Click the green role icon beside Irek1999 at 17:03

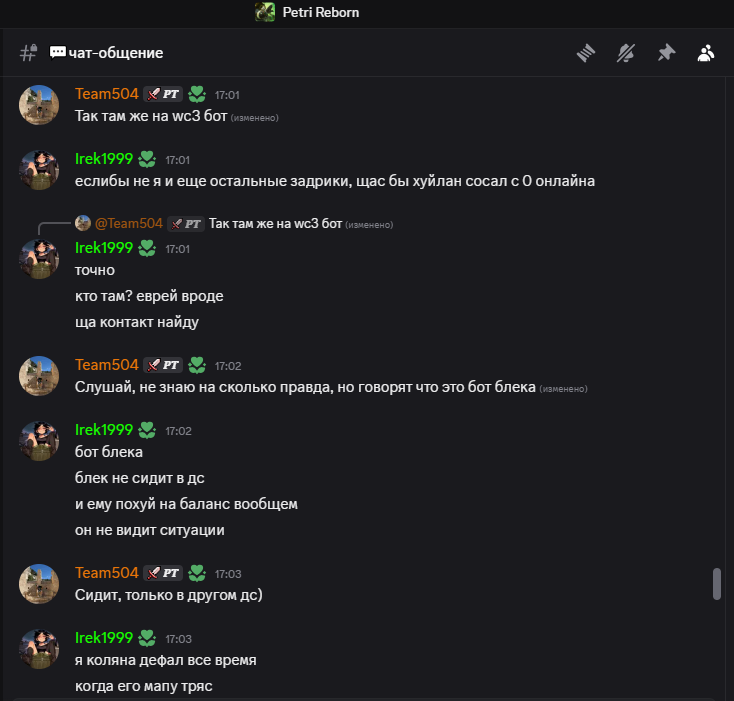click(147, 638)
